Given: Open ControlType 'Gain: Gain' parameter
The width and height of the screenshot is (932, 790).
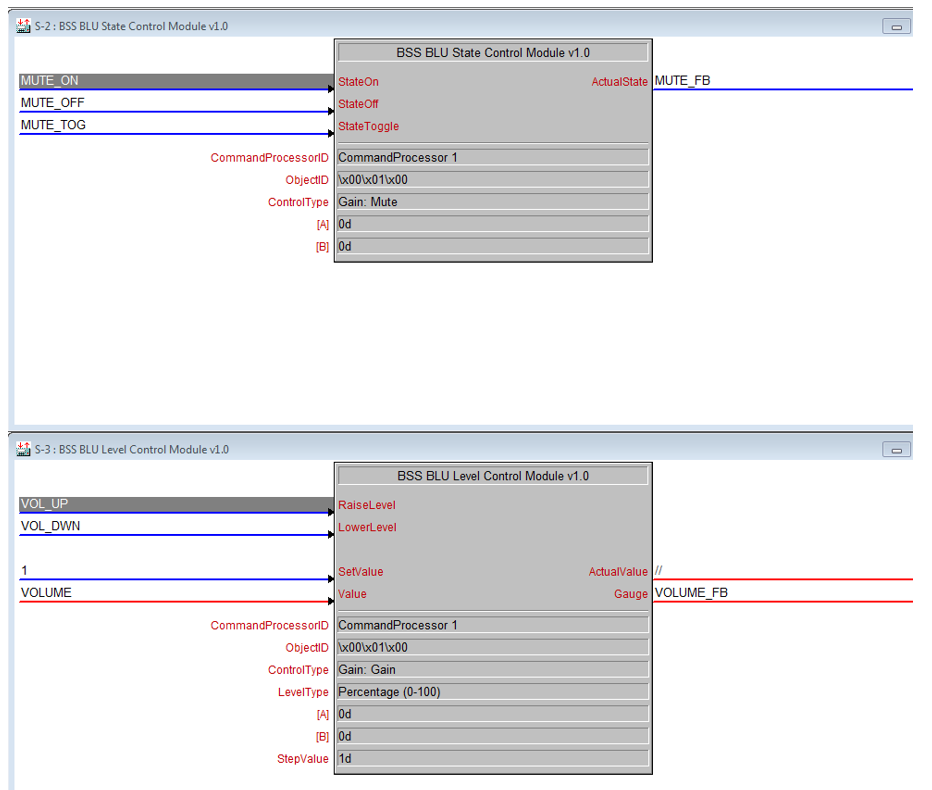Looking at the screenshot, I should pos(492,670).
